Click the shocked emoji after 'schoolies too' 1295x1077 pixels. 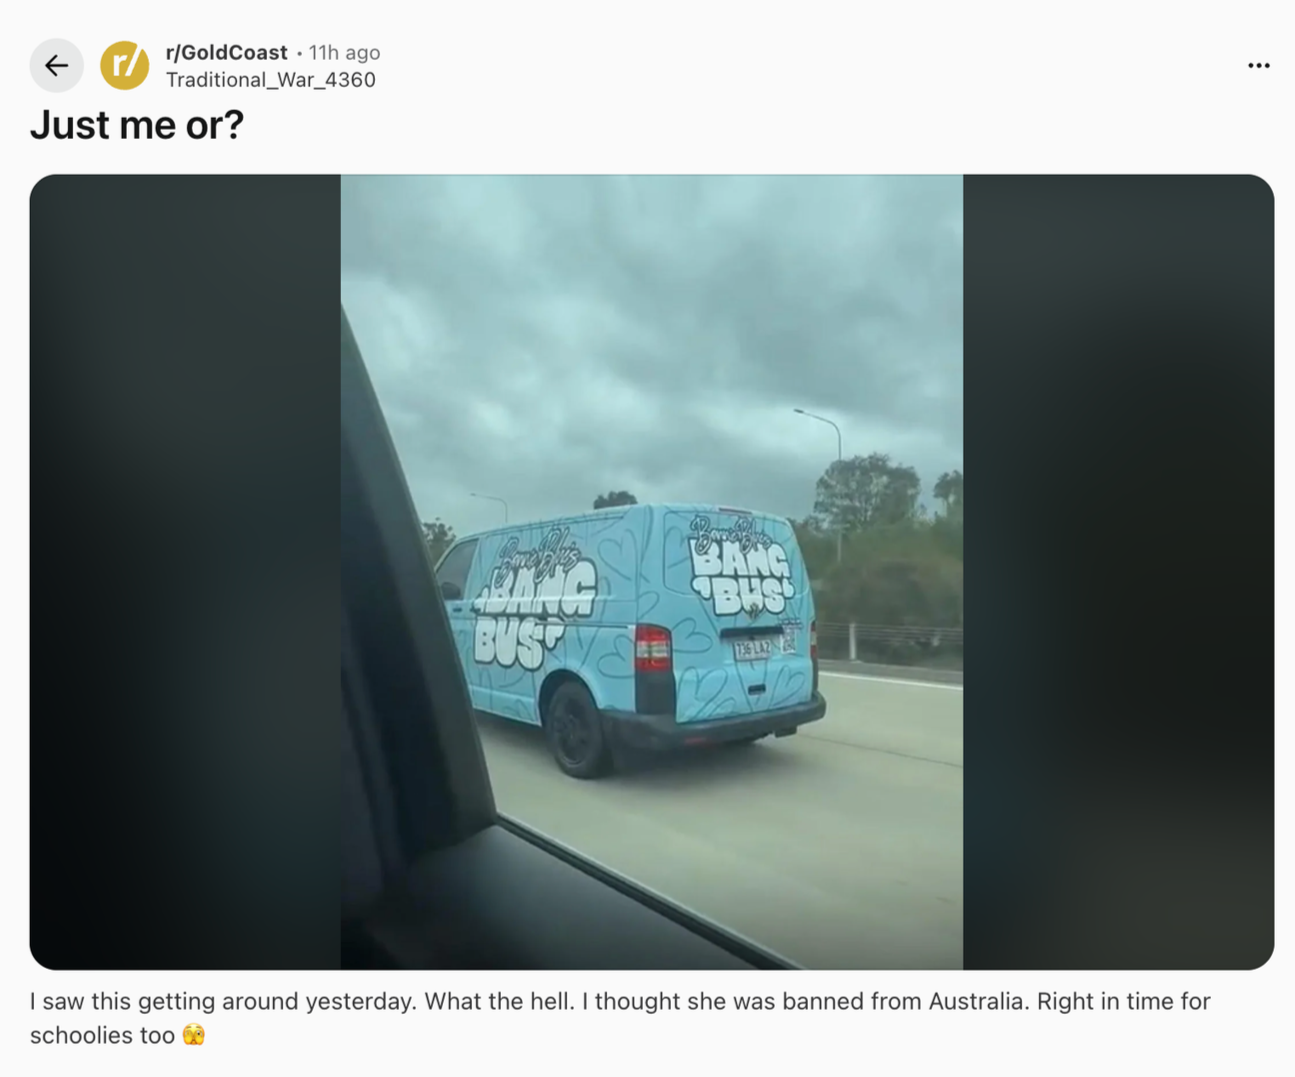point(194,1035)
